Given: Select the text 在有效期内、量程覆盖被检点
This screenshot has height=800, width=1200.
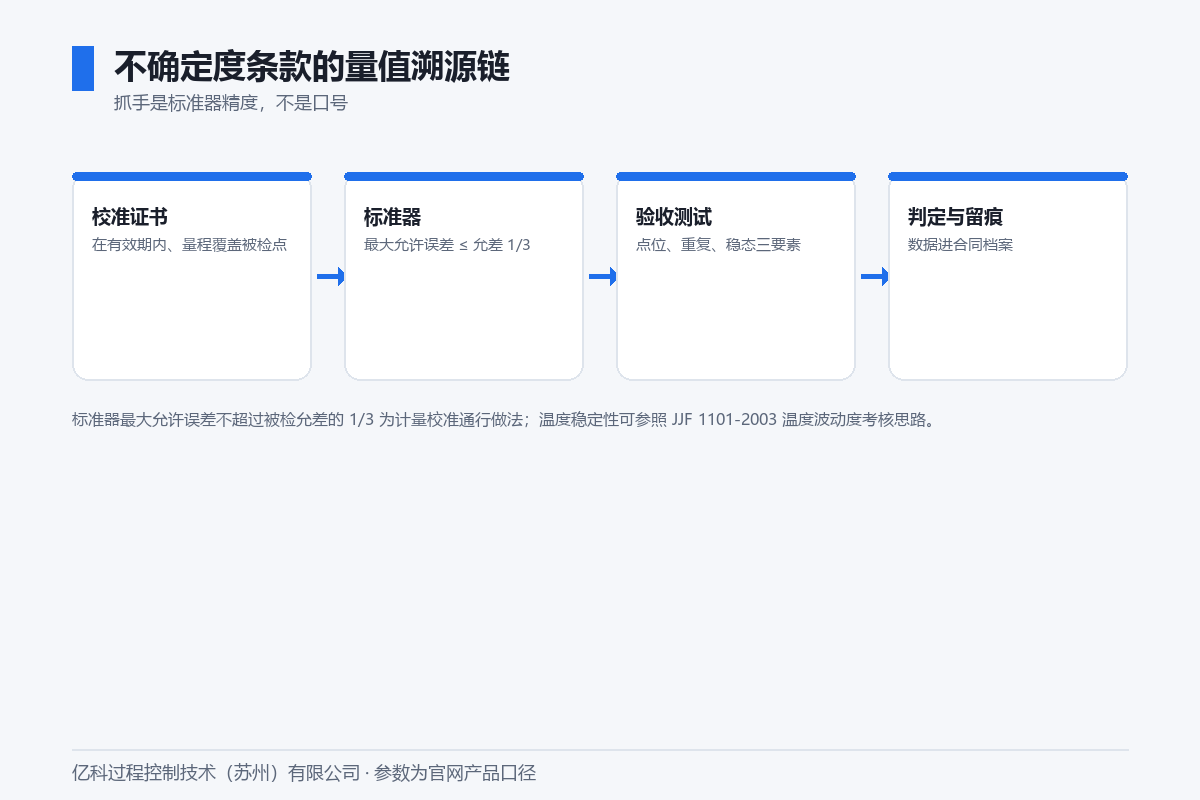Looking at the screenshot, I should [x=190, y=245].
